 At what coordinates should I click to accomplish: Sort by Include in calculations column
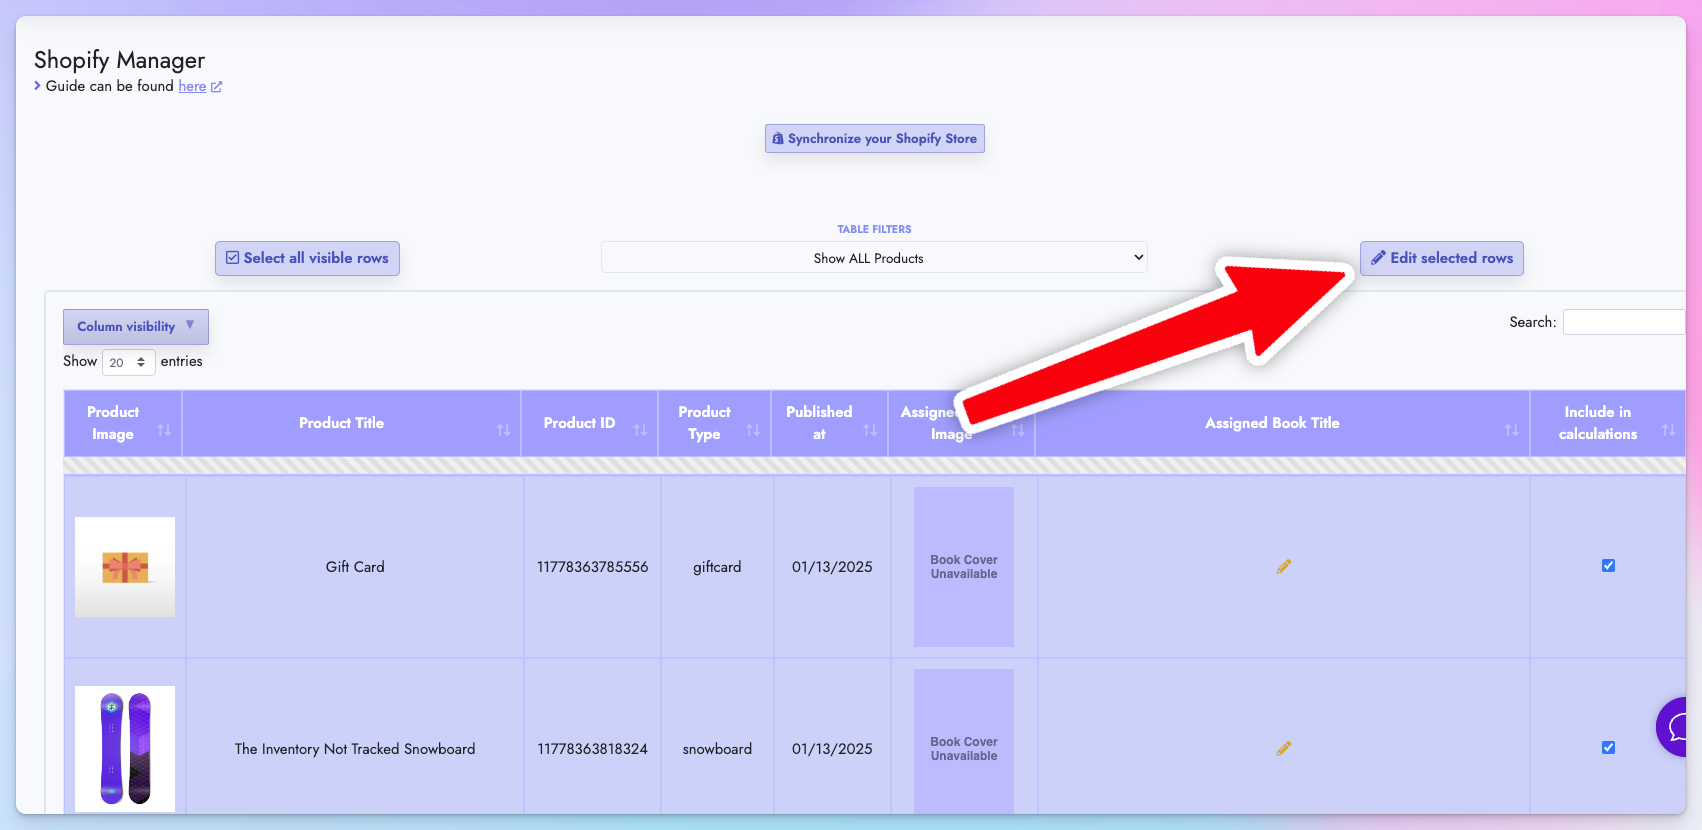tap(1607, 423)
